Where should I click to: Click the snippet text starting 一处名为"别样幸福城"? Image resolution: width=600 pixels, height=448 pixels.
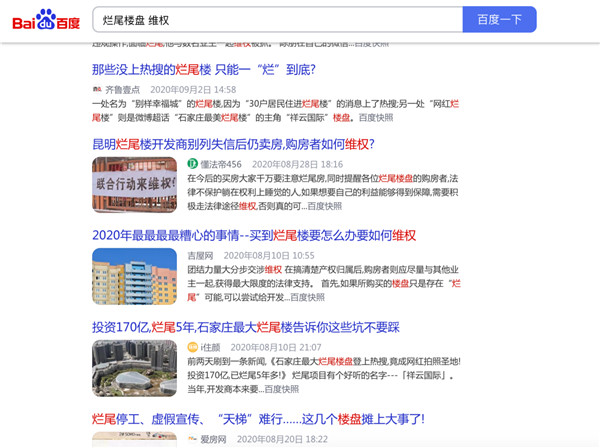(276, 111)
